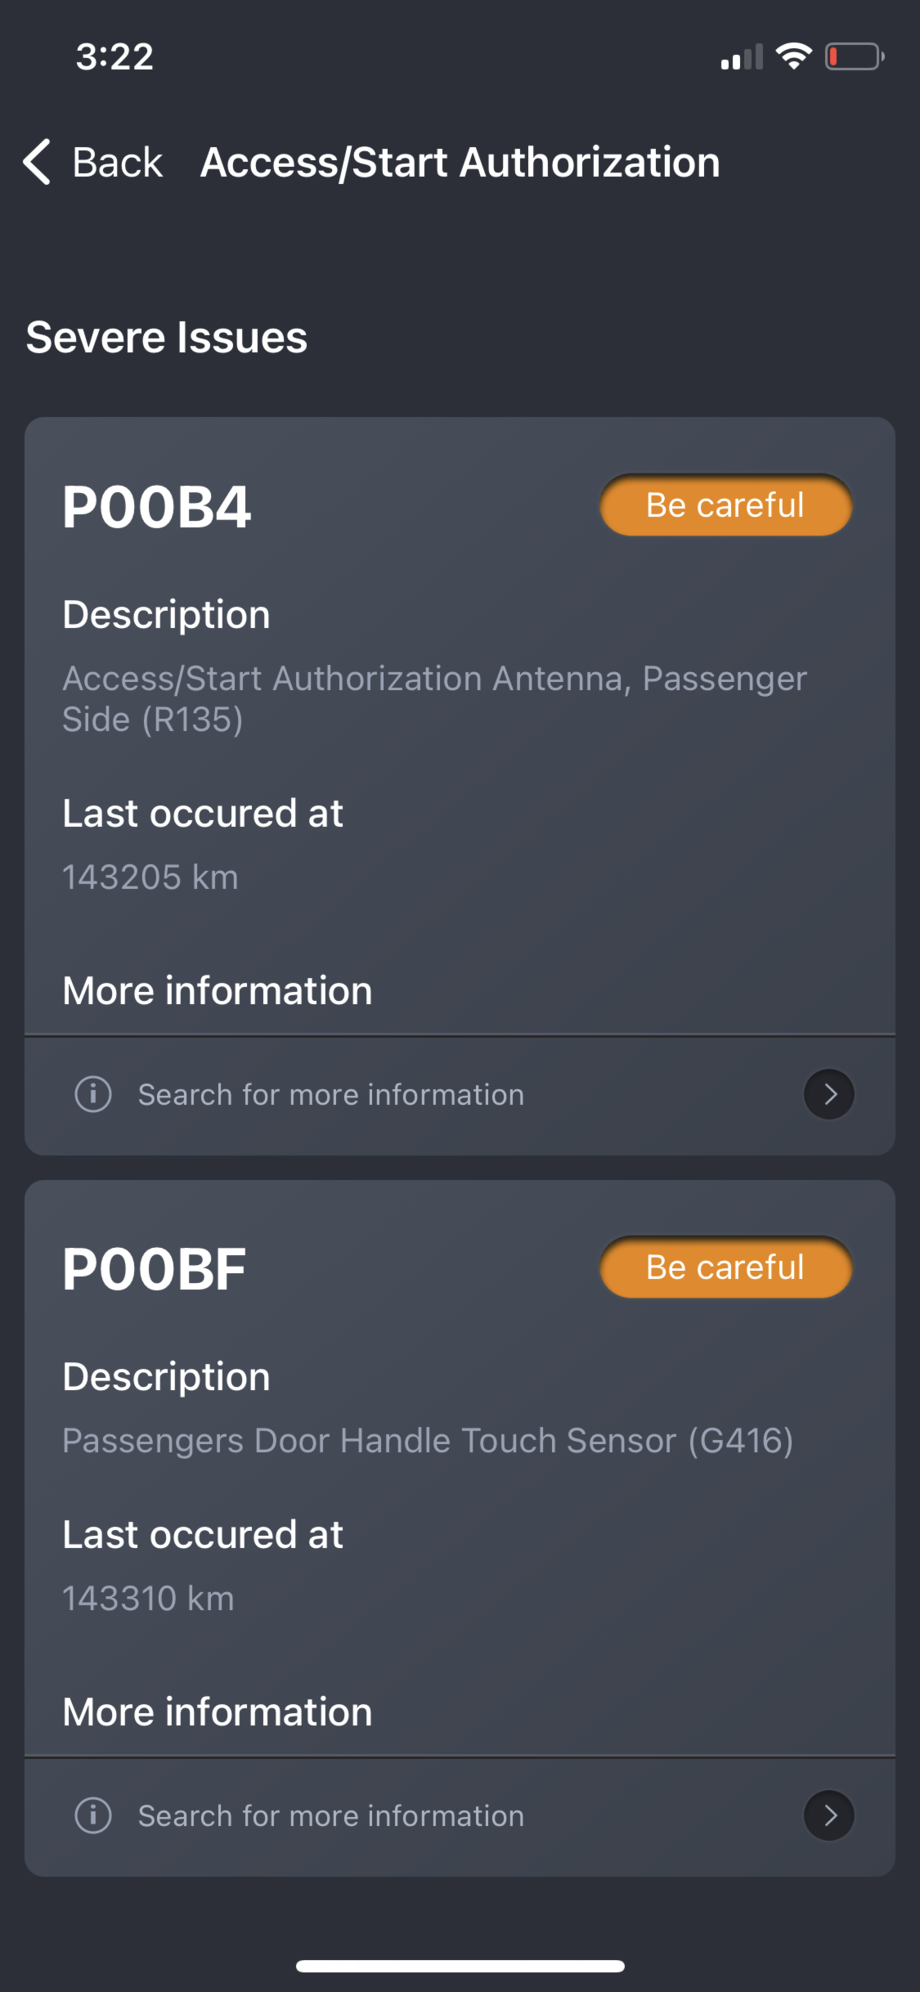
Task: Tap the info icon in the P00BF card
Action: tap(93, 1815)
